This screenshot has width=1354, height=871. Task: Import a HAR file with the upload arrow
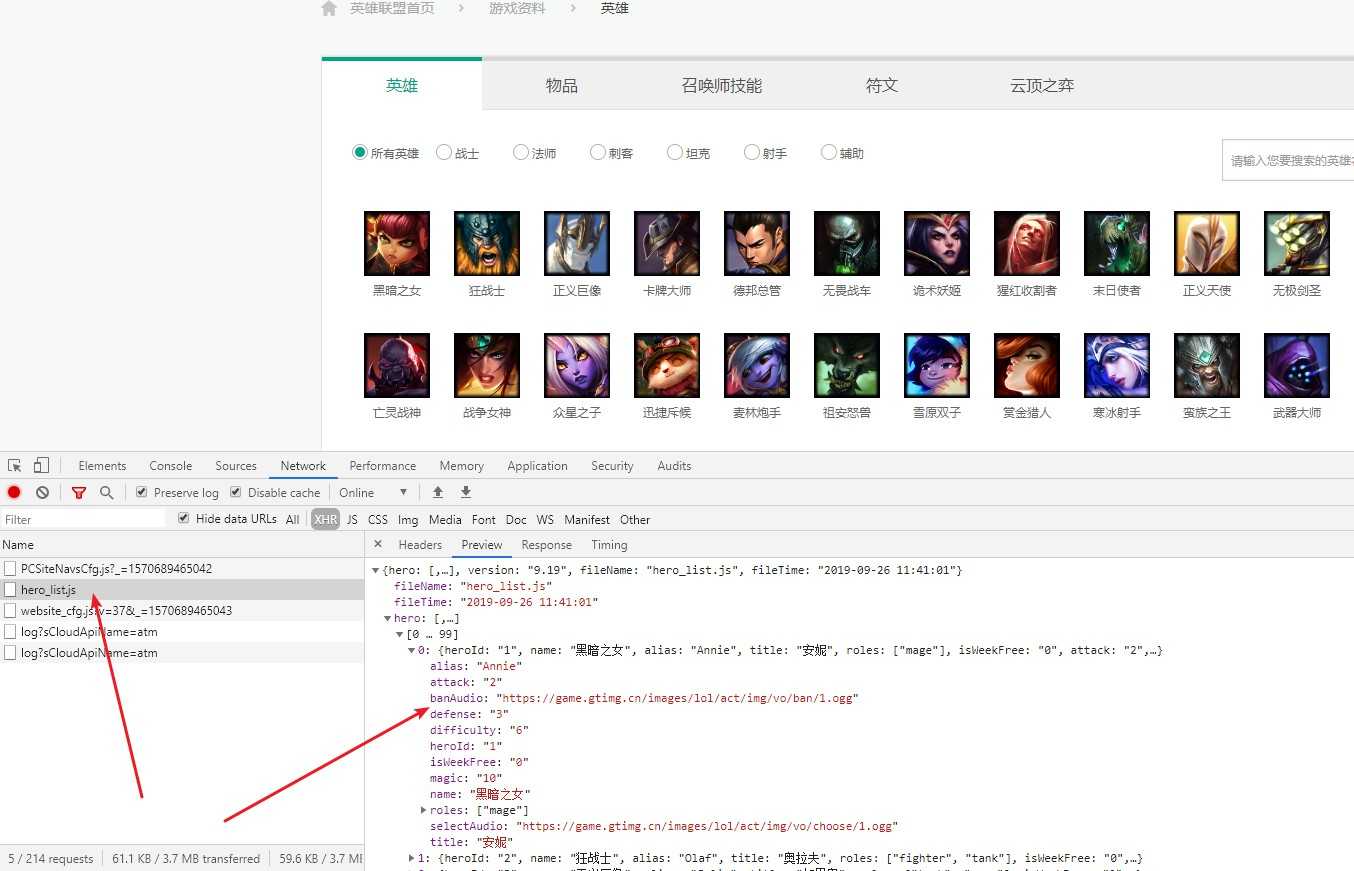tap(437, 492)
